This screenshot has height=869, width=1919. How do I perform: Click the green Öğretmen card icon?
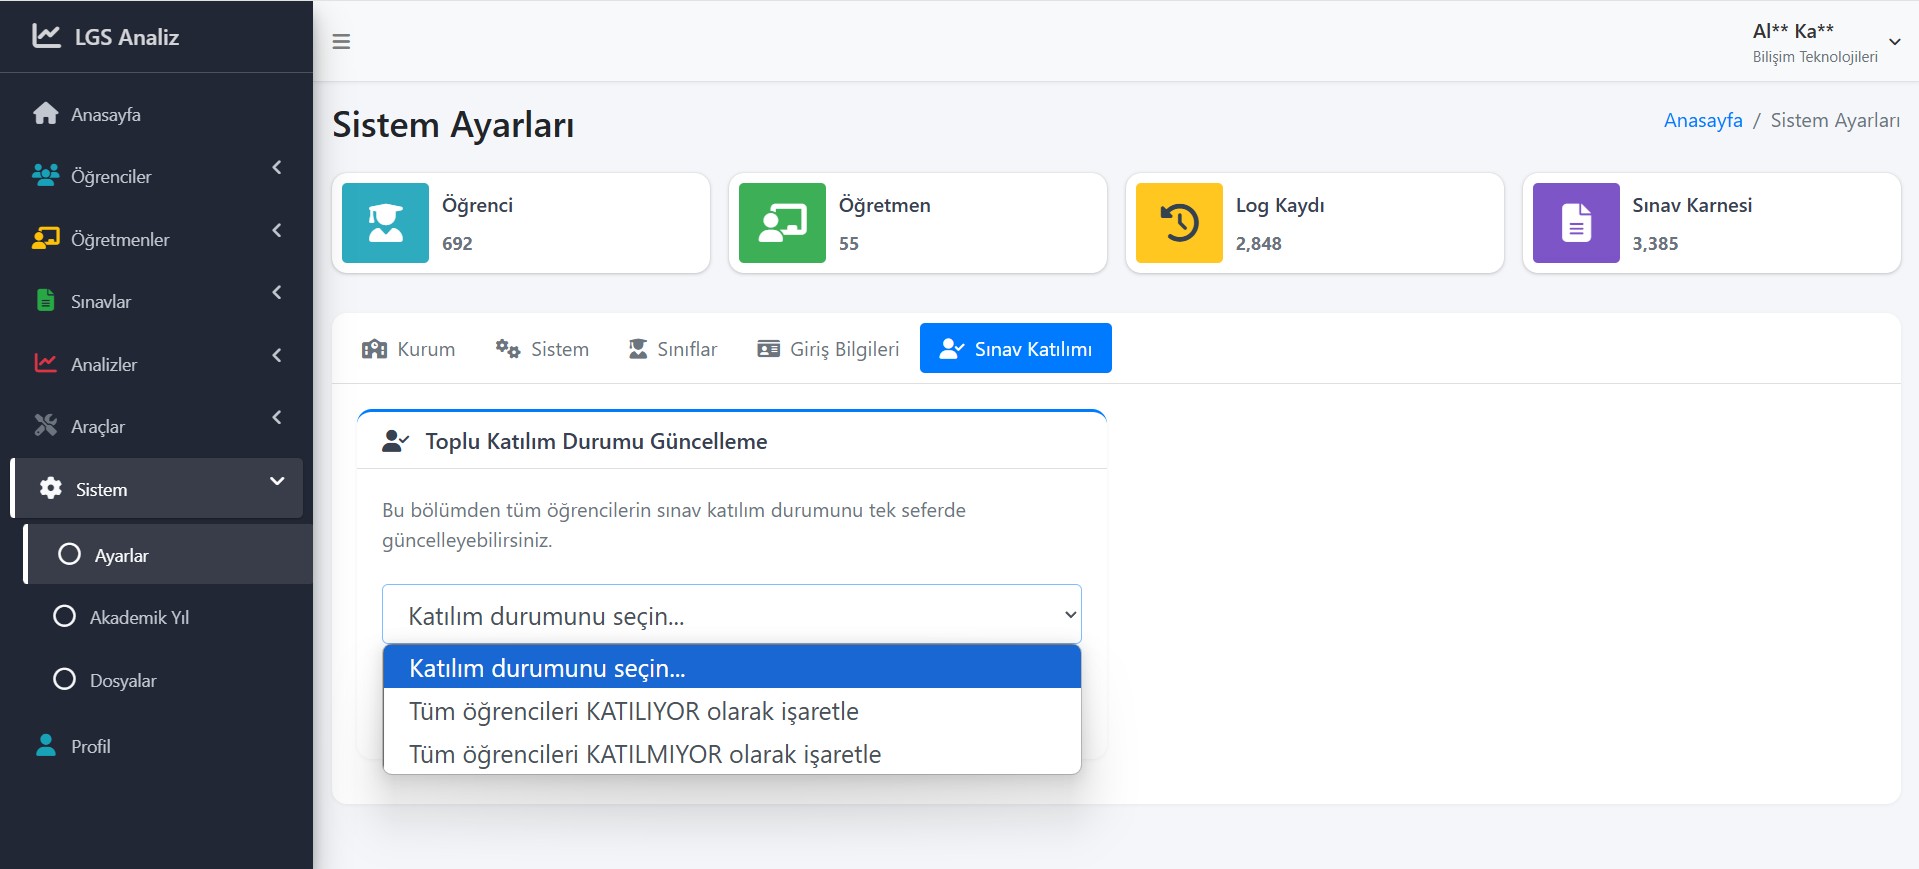pos(782,223)
